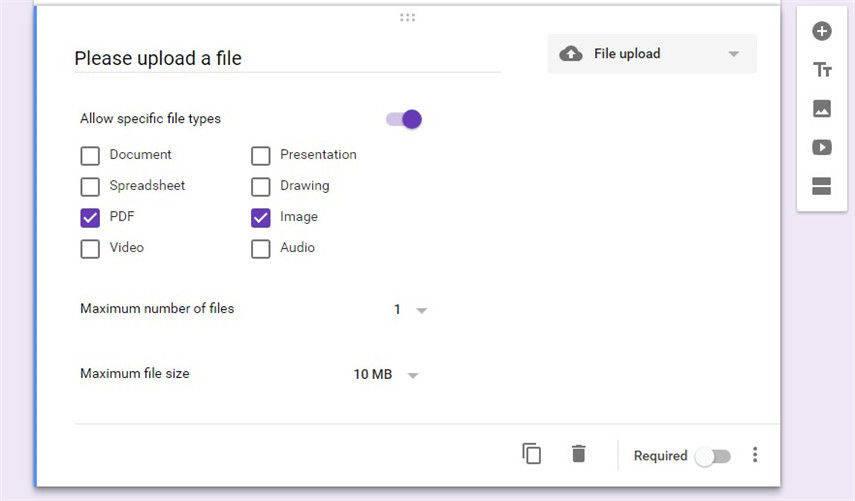Delete the question using trash icon
The width and height of the screenshot is (855, 501).
point(578,454)
